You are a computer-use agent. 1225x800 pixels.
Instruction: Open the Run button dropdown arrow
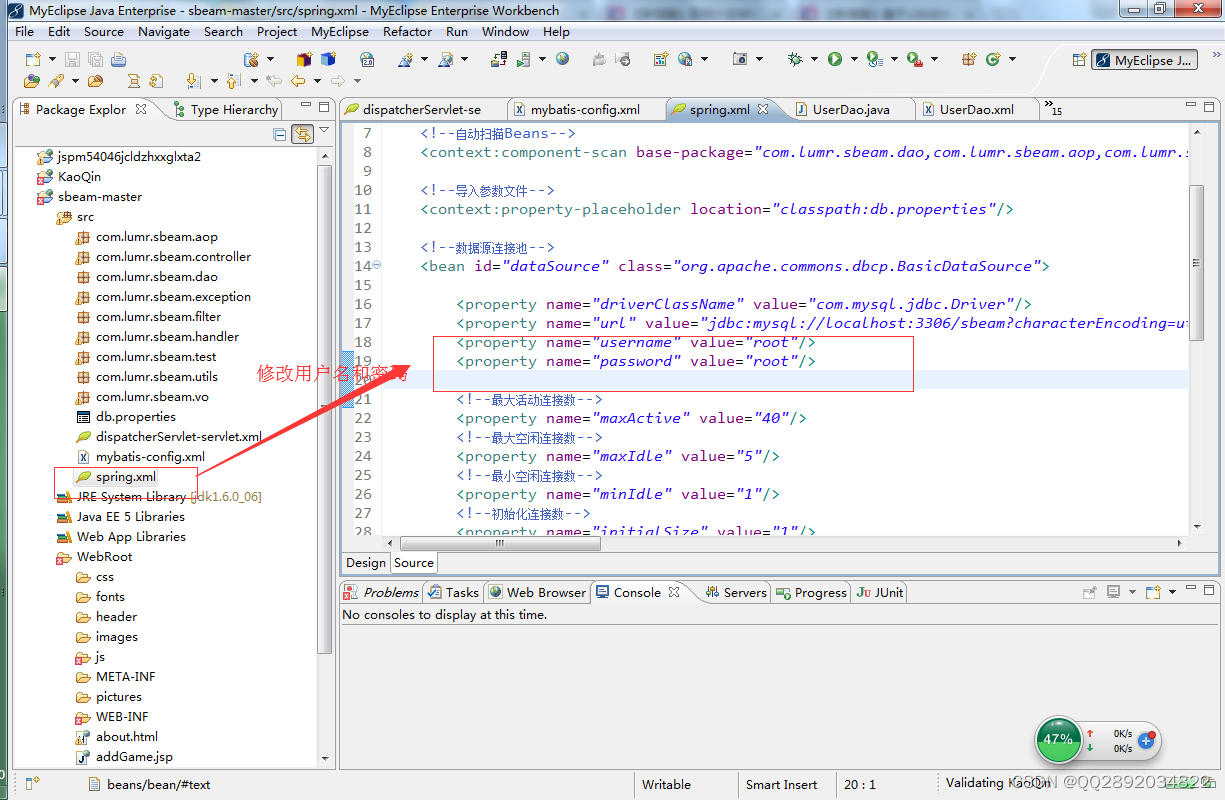coord(852,60)
